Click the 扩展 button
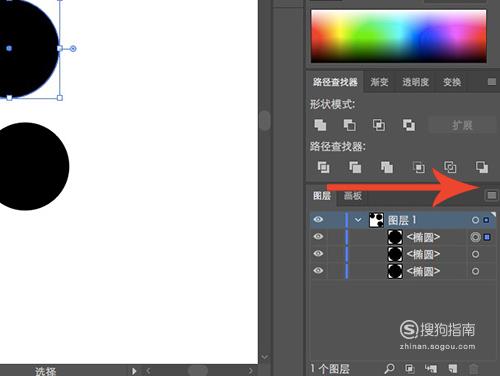 tap(462, 125)
